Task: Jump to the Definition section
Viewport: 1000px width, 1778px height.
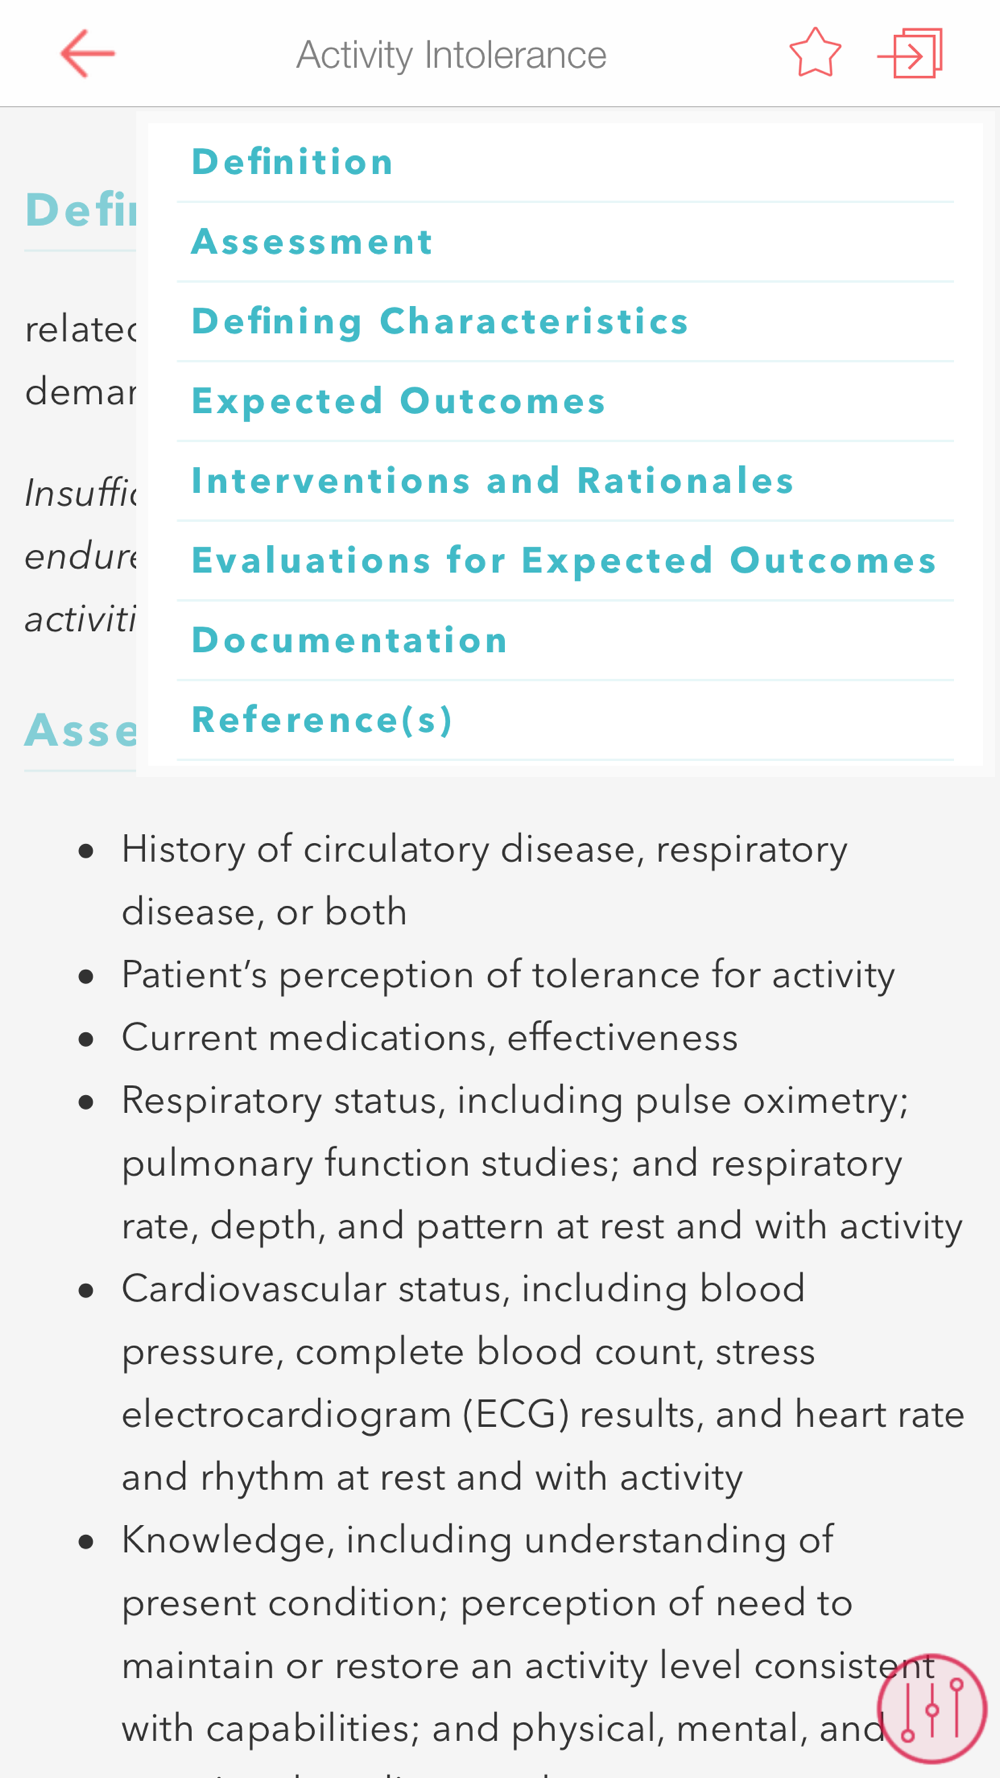Action: 565,162
